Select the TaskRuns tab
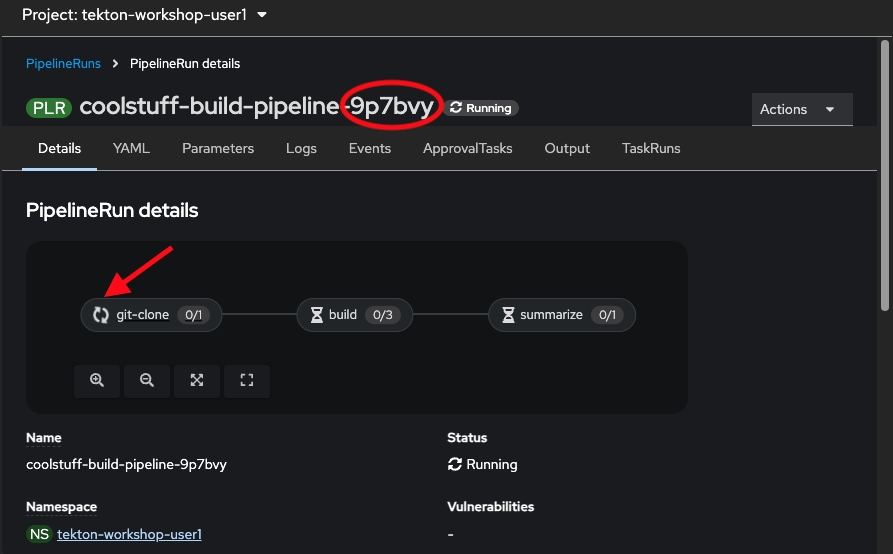This screenshot has height=554, width=893. (x=651, y=148)
